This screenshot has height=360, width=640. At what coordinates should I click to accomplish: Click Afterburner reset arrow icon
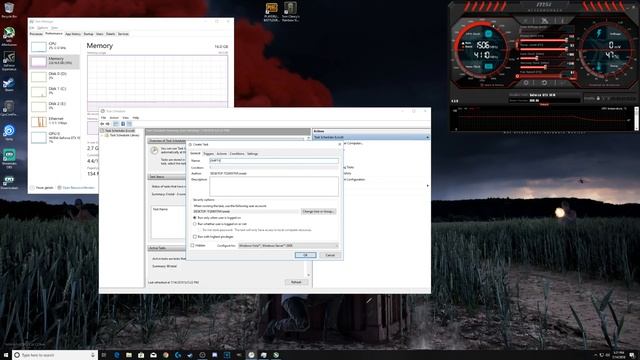pyautogui.click(x=544, y=82)
